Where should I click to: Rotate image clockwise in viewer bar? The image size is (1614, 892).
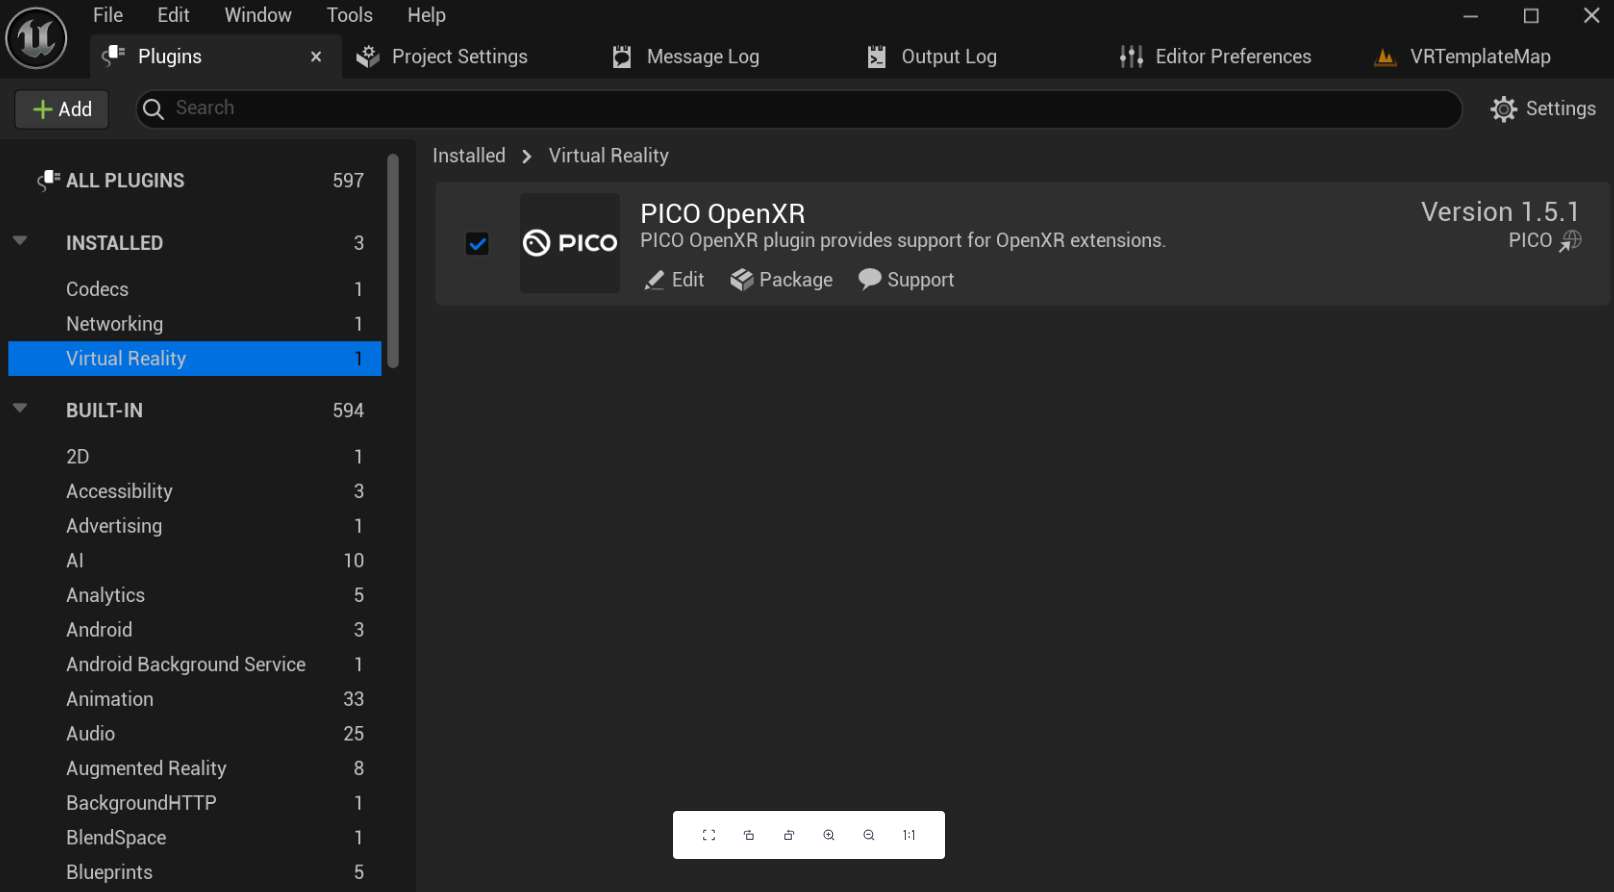click(x=789, y=835)
